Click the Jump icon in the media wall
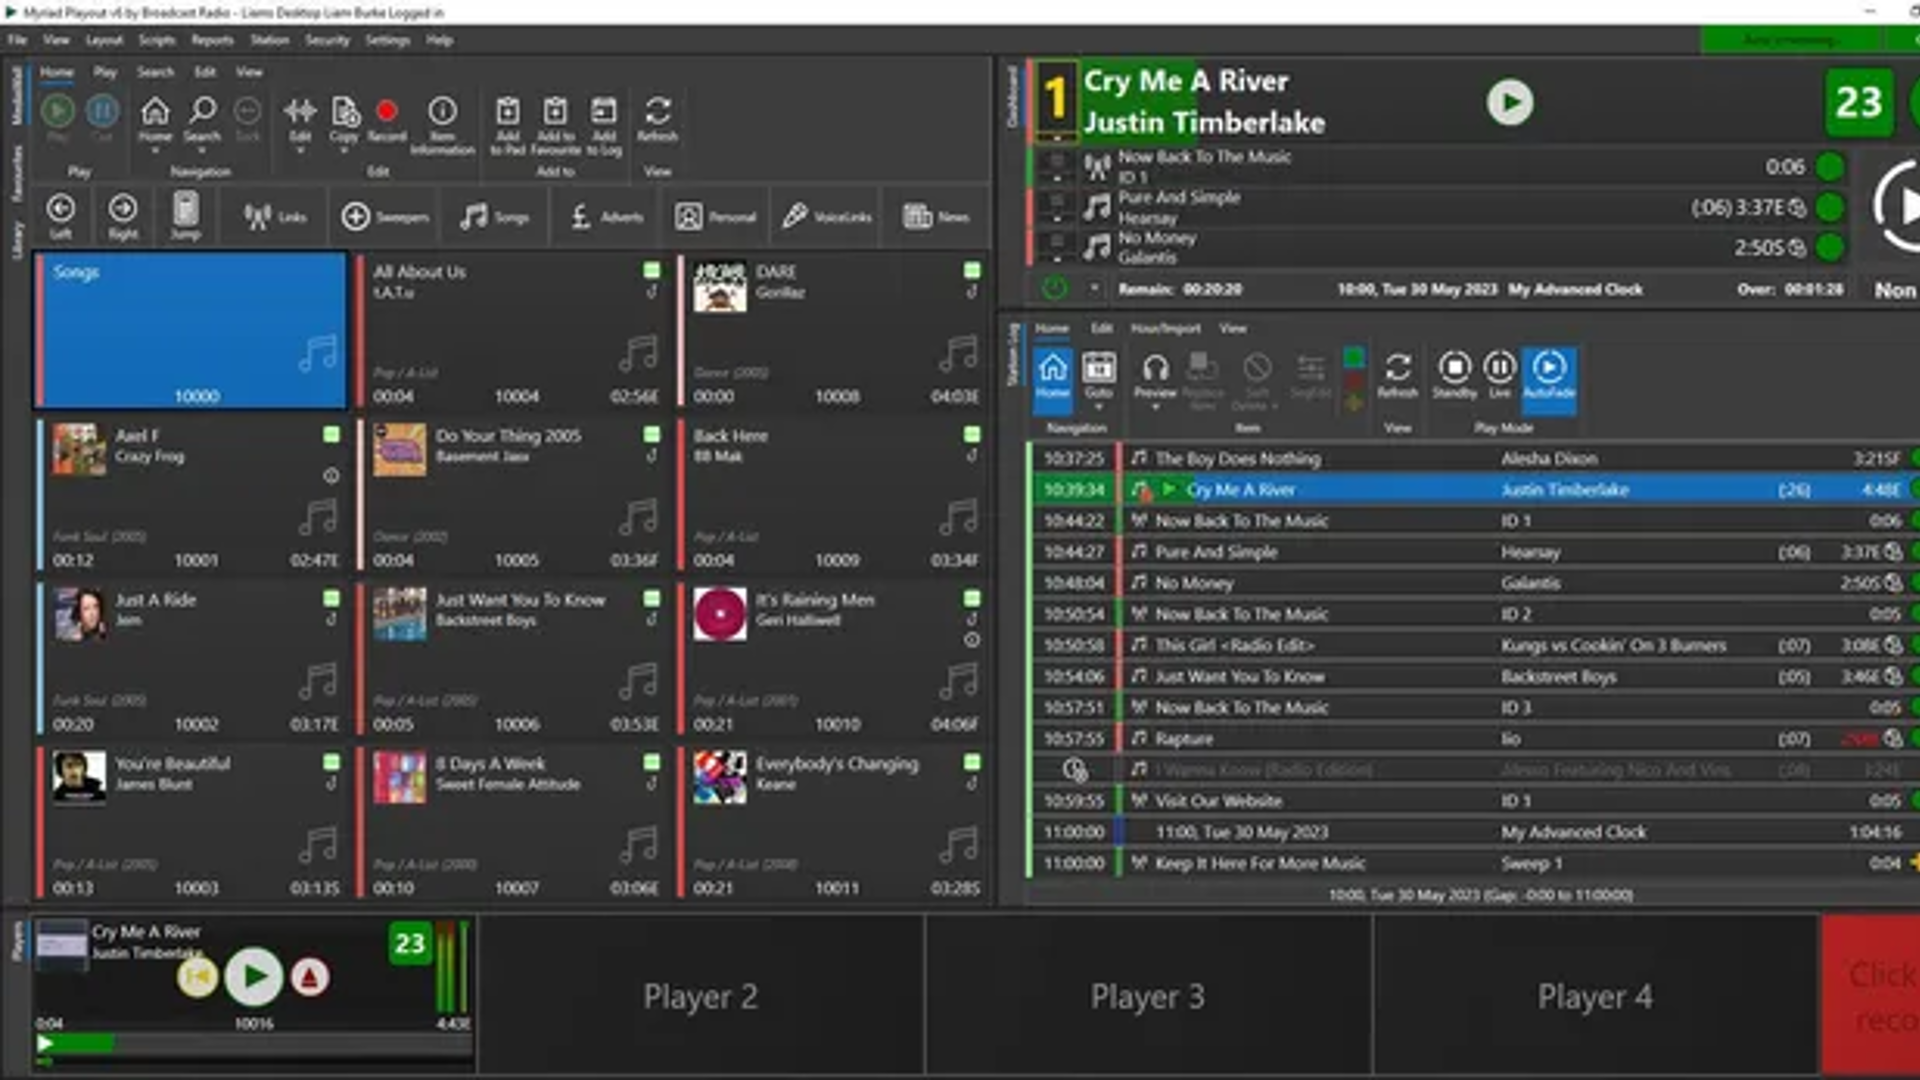 (185, 216)
